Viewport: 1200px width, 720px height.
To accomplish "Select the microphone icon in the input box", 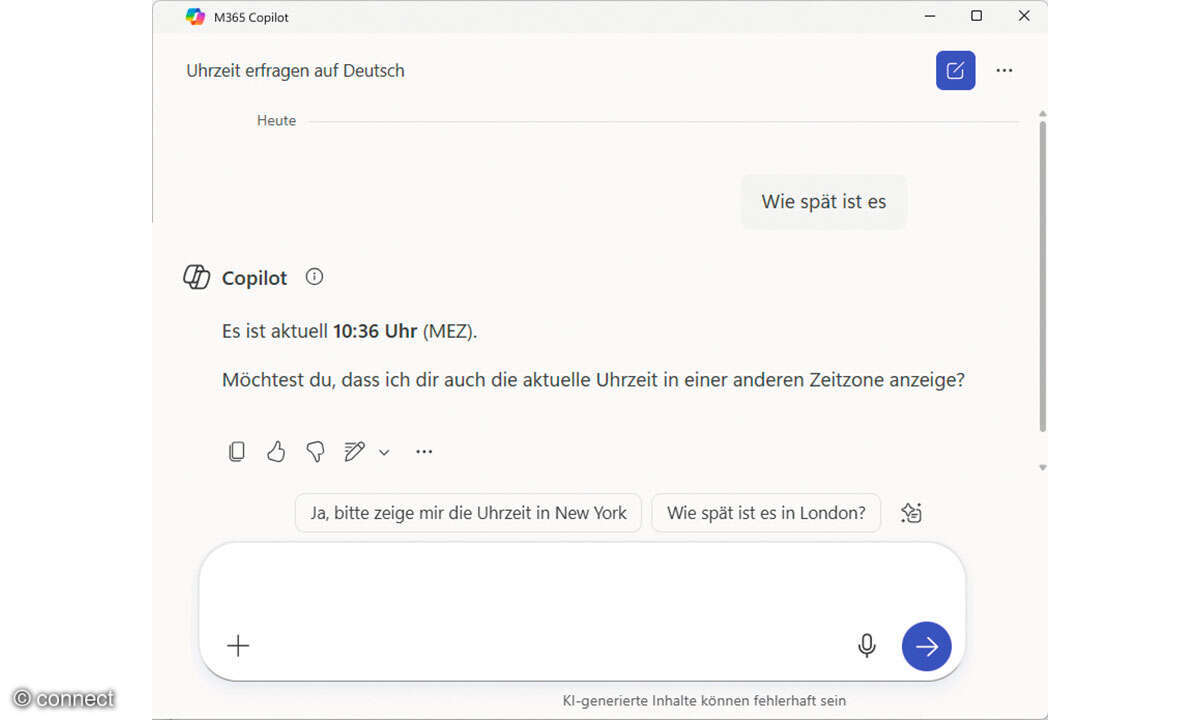I will pos(866,645).
